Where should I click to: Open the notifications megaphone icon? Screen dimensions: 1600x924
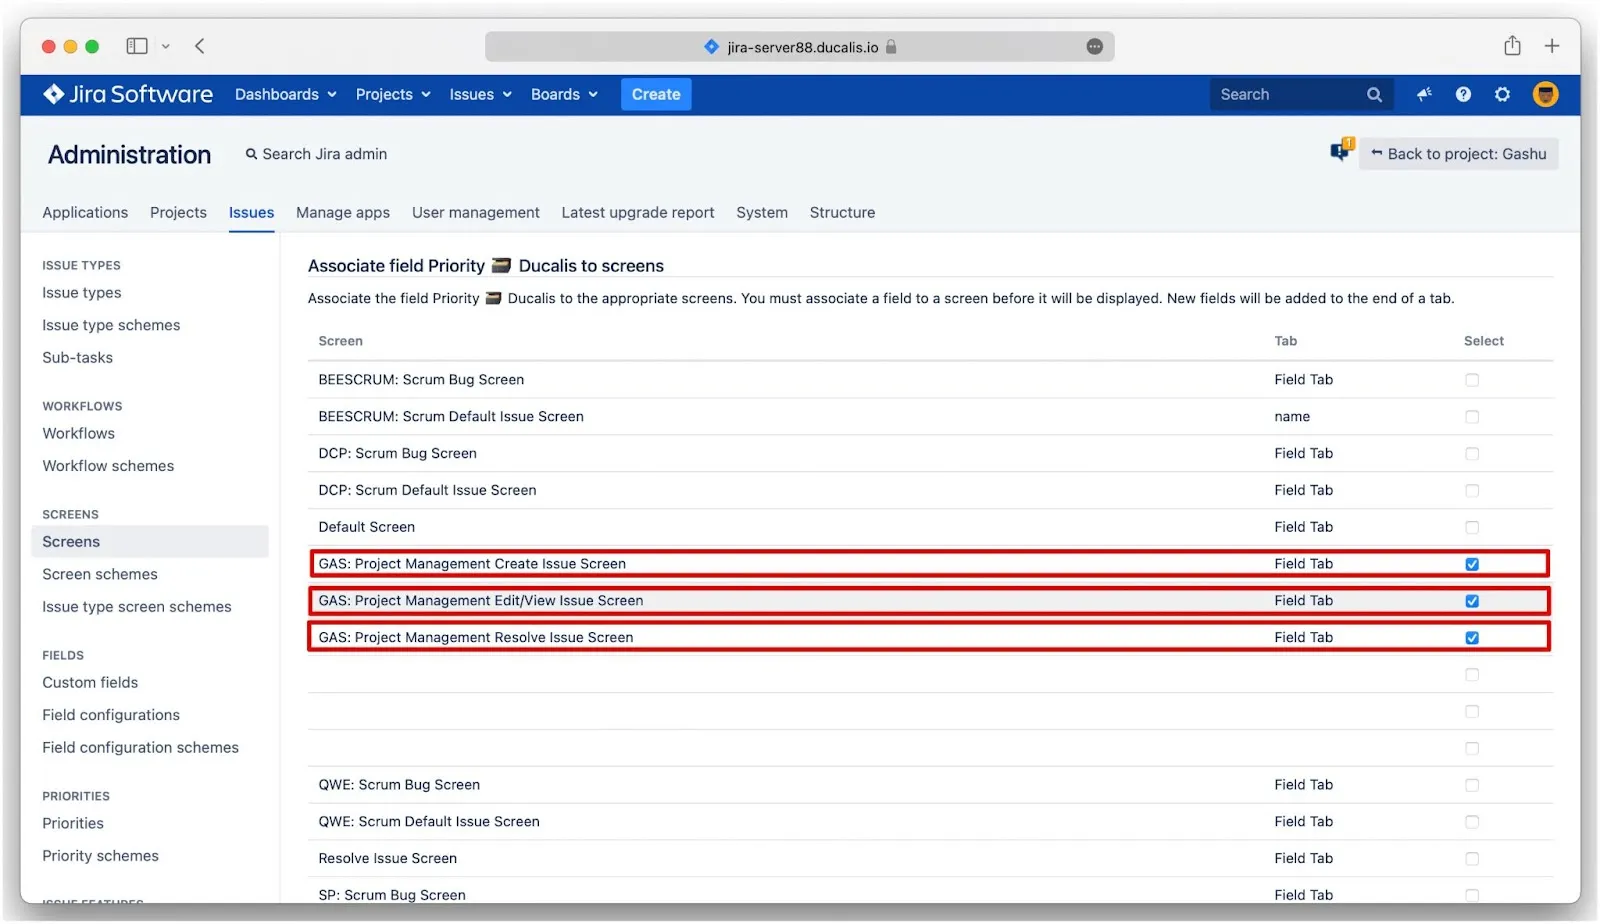pyautogui.click(x=1424, y=94)
